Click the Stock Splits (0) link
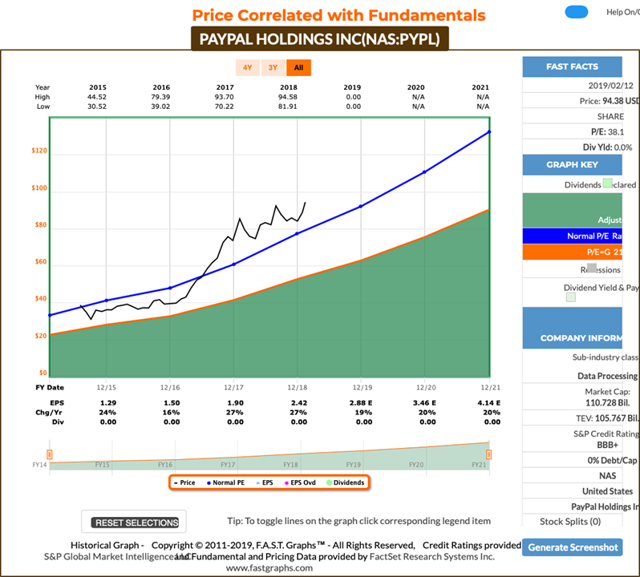 point(570,522)
